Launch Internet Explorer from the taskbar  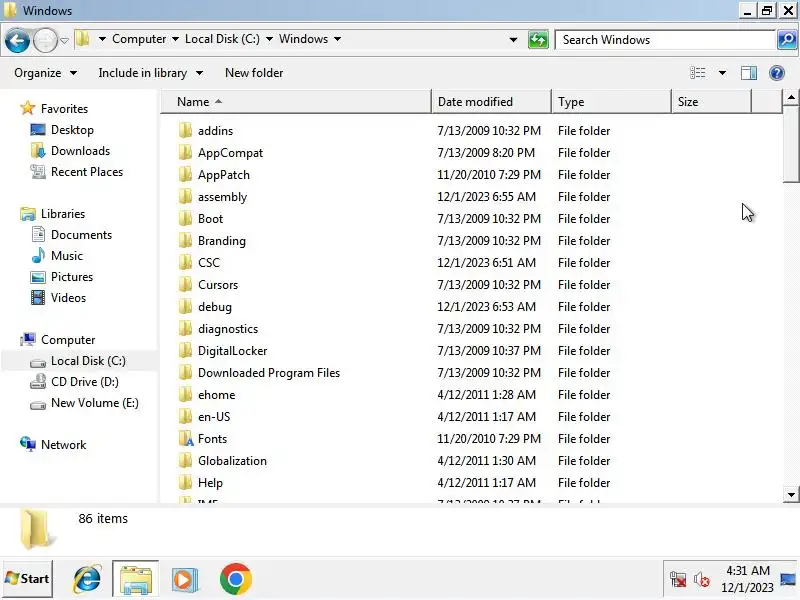(87, 579)
